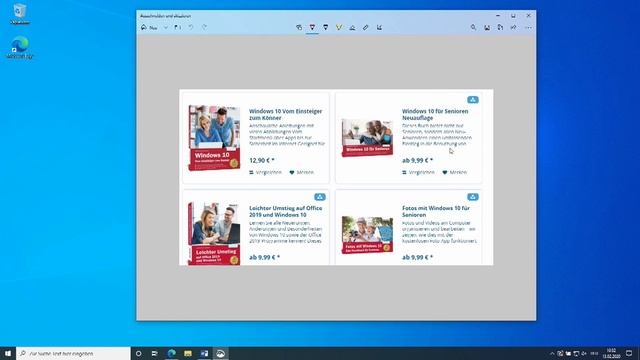Select the Papierkorb desktop icon
The height and width of the screenshot is (360, 640).
[20, 14]
